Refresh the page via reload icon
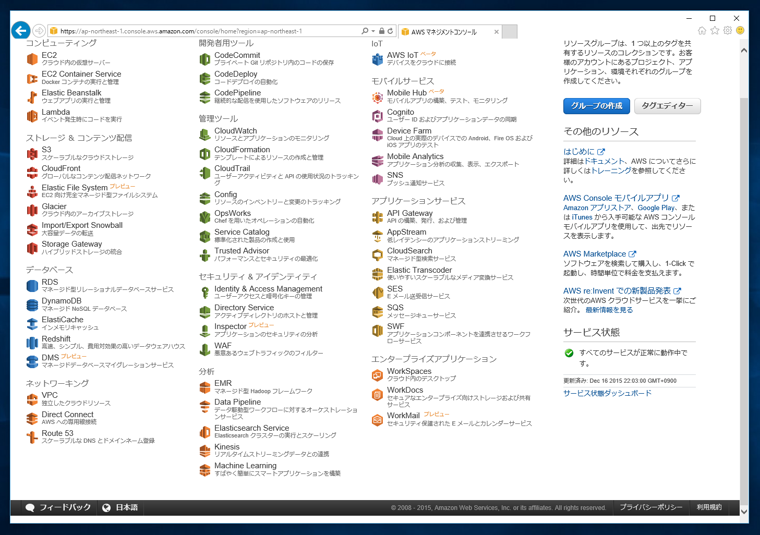Viewport: 760px width, 535px height. pyautogui.click(x=390, y=31)
